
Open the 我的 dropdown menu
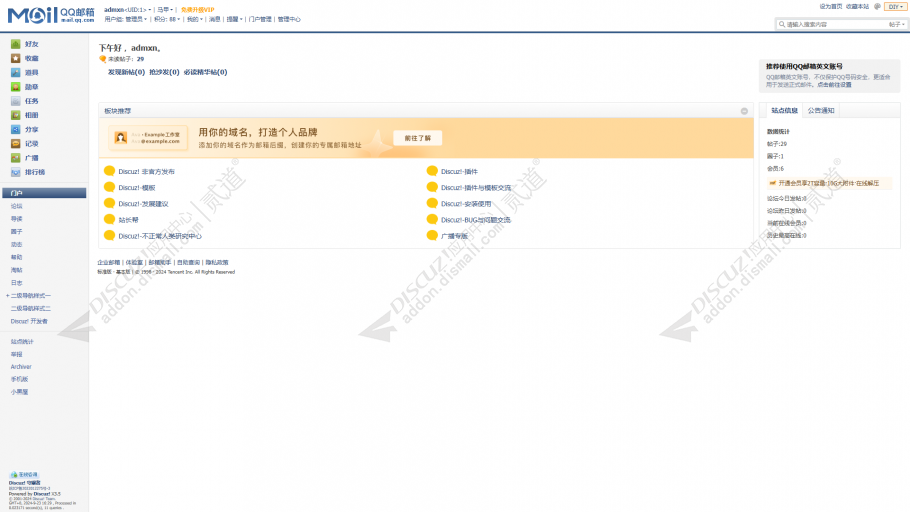[195, 19]
